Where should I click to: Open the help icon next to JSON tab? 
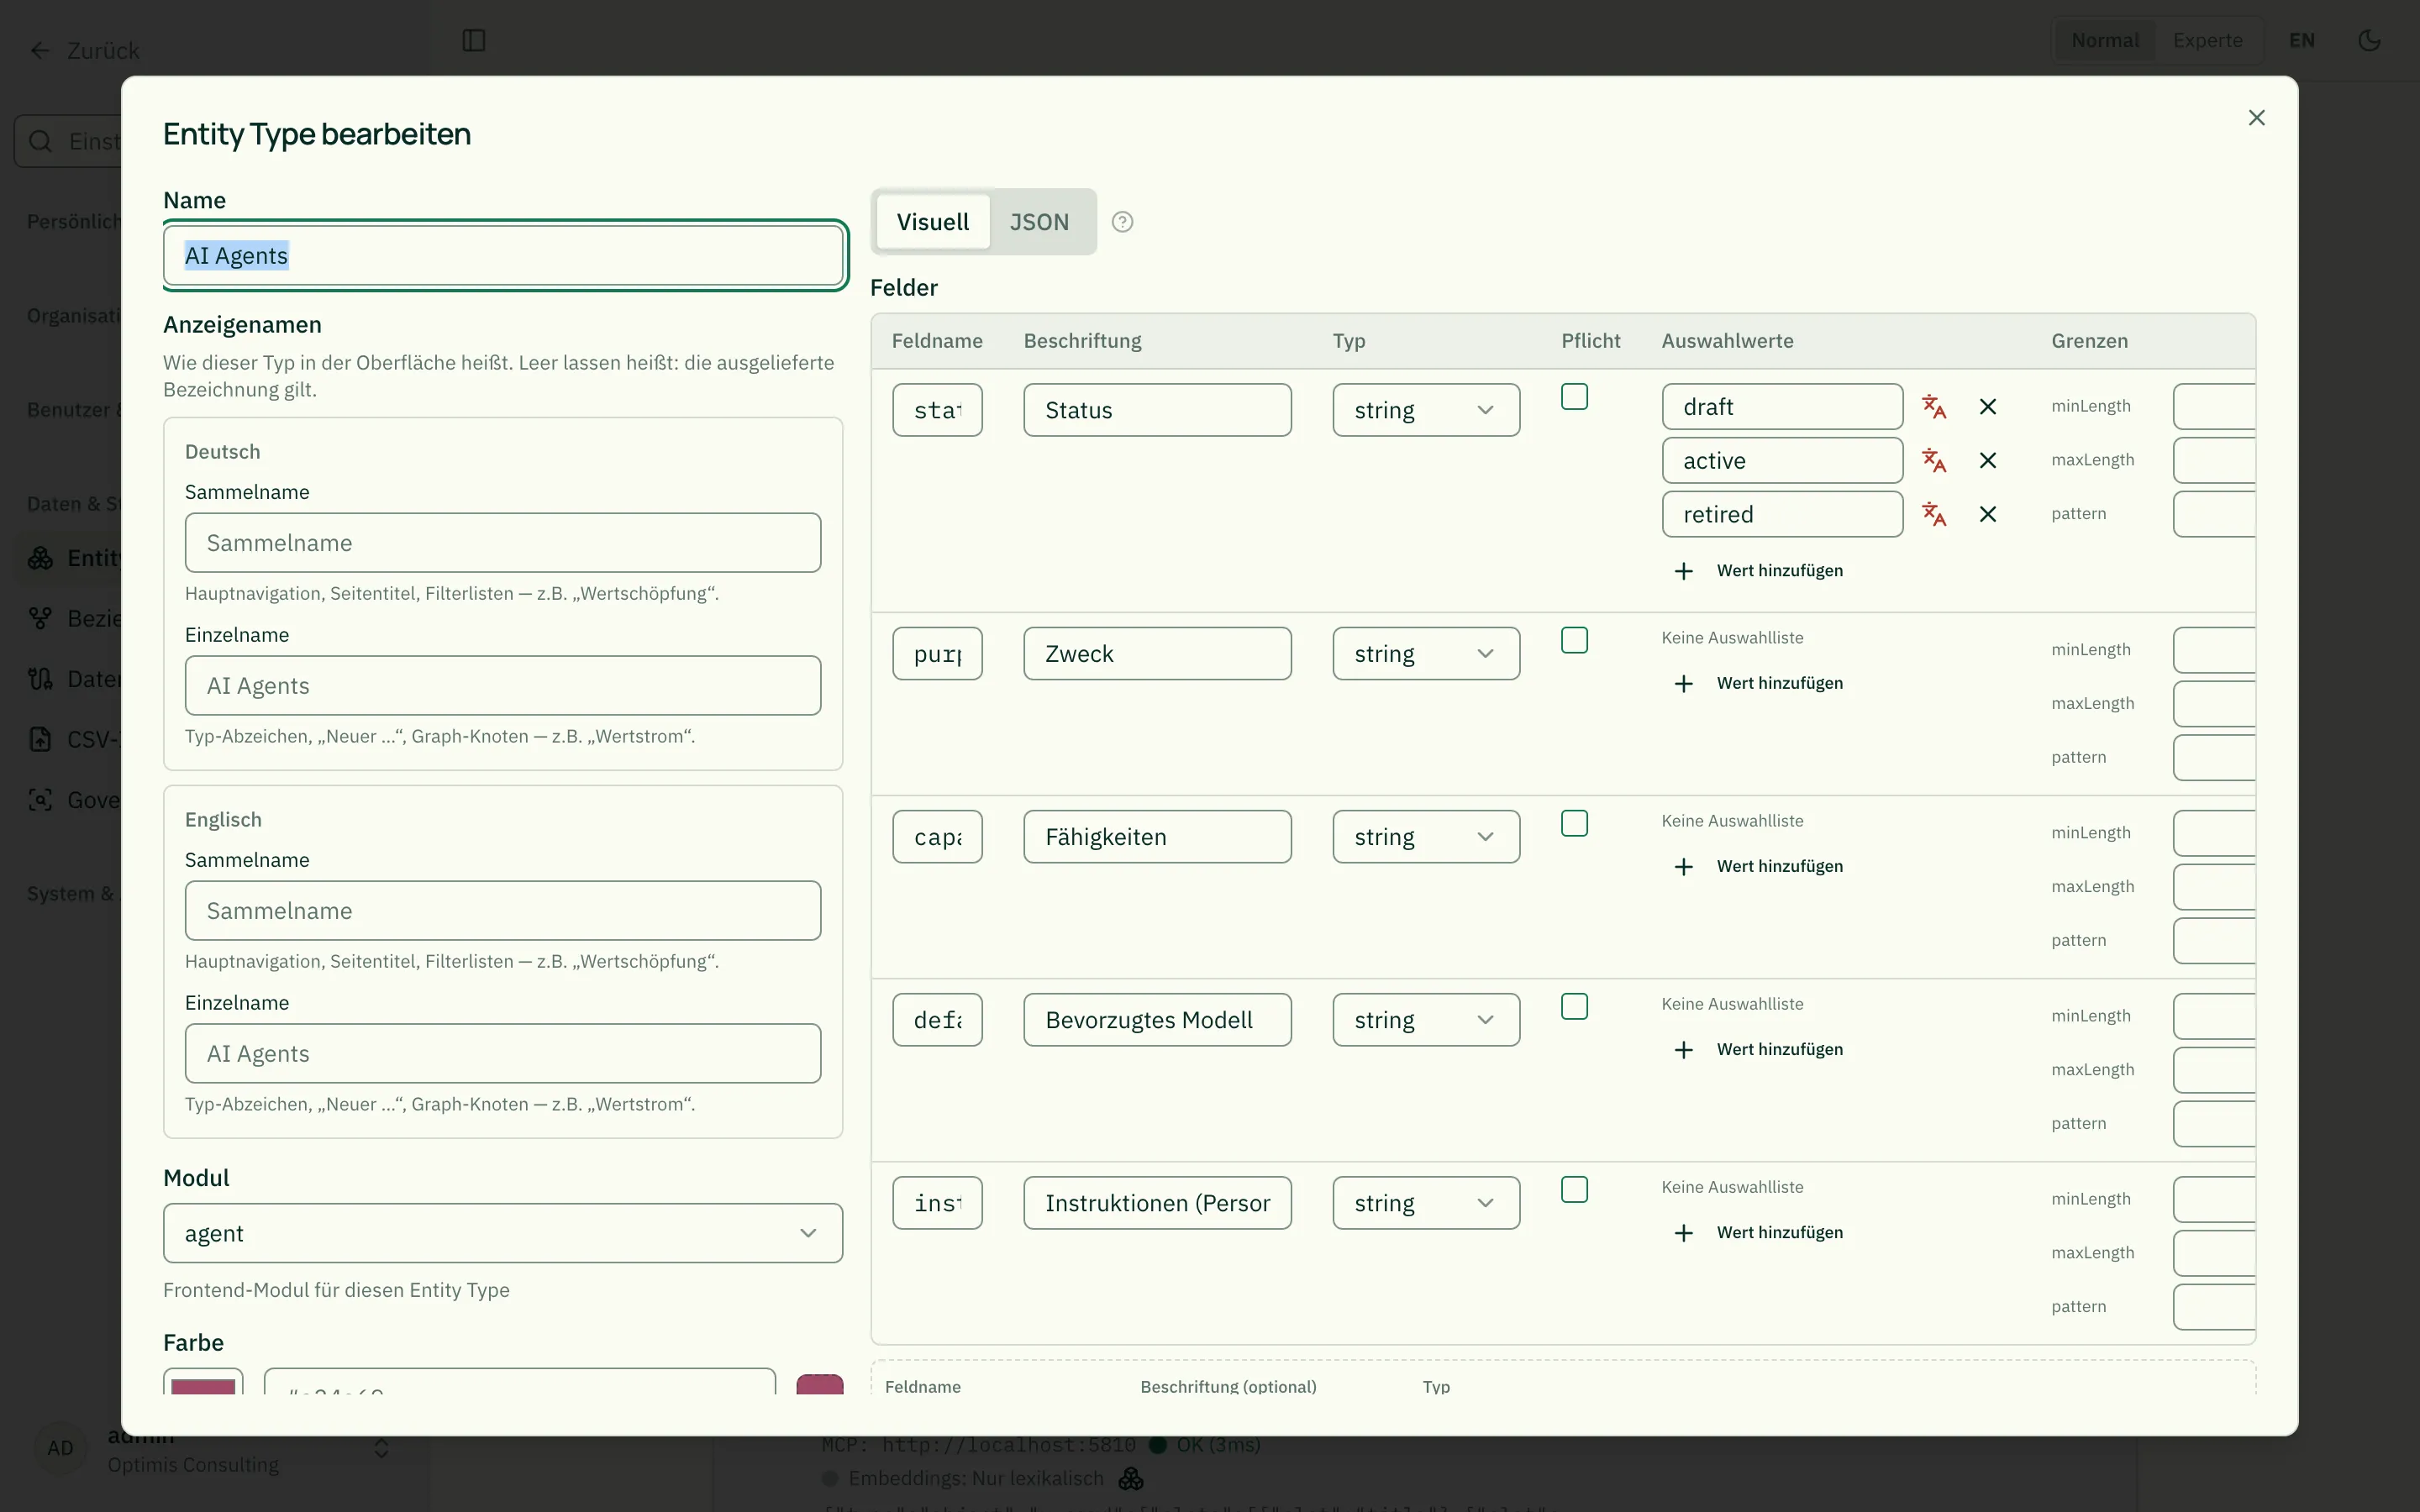[1122, 222]
